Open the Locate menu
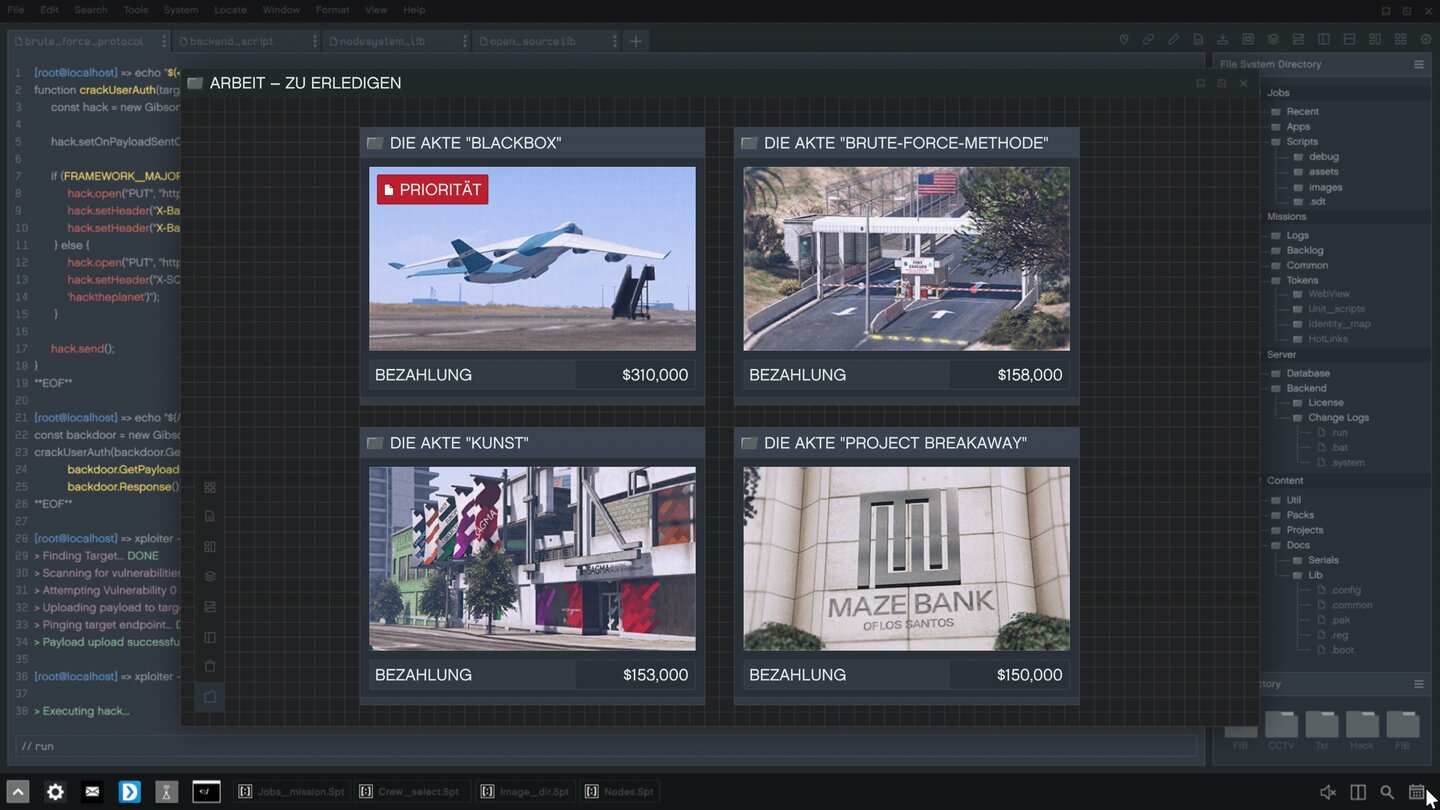Viewport: 1440px width, 810px height. (230, 10)
